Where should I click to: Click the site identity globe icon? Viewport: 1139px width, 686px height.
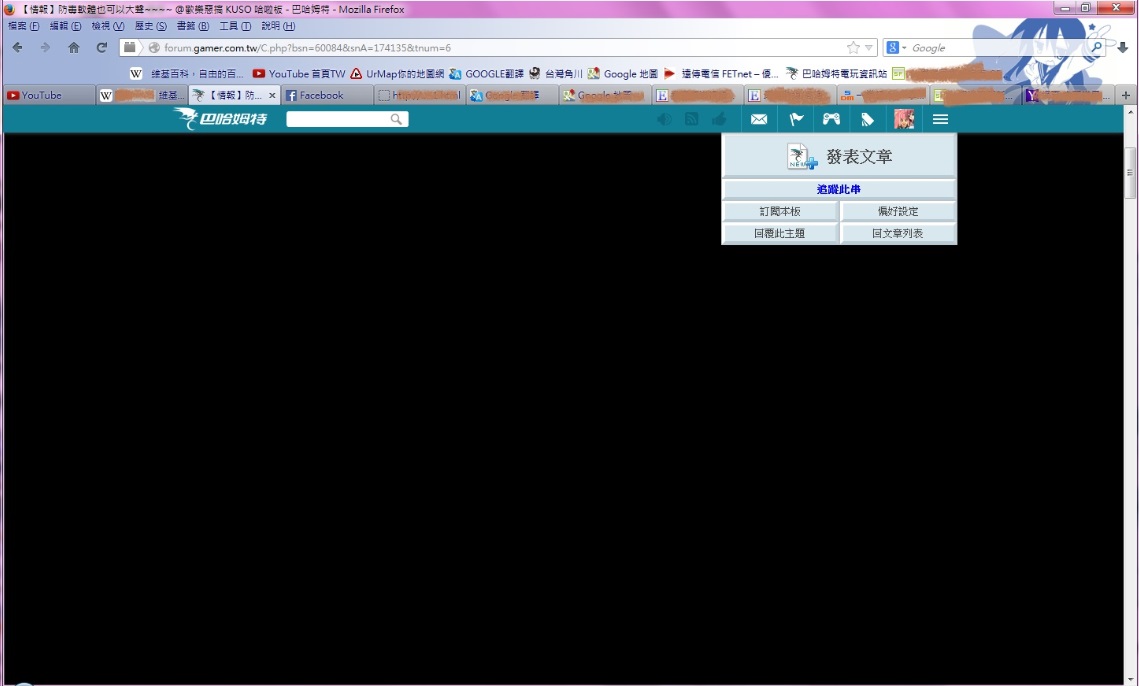coord(154,47)
